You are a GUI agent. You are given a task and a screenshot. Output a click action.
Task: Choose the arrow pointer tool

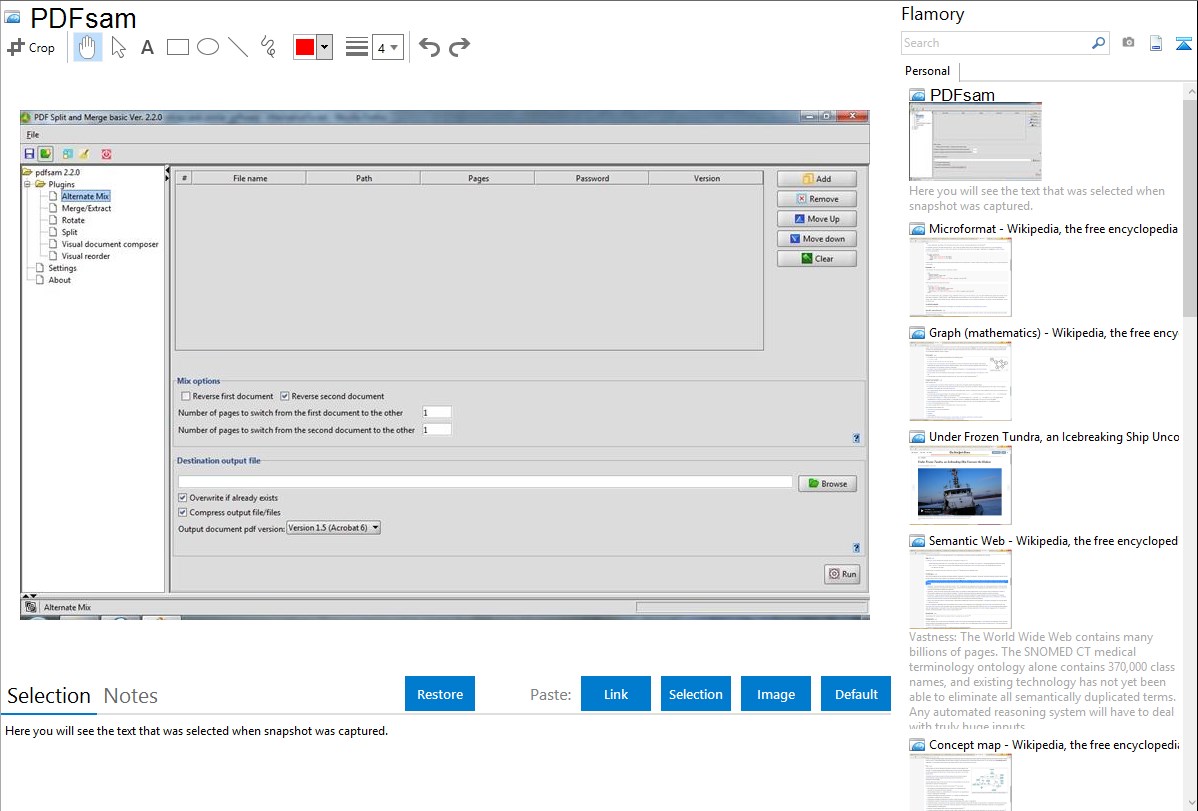tap(118, 47)
